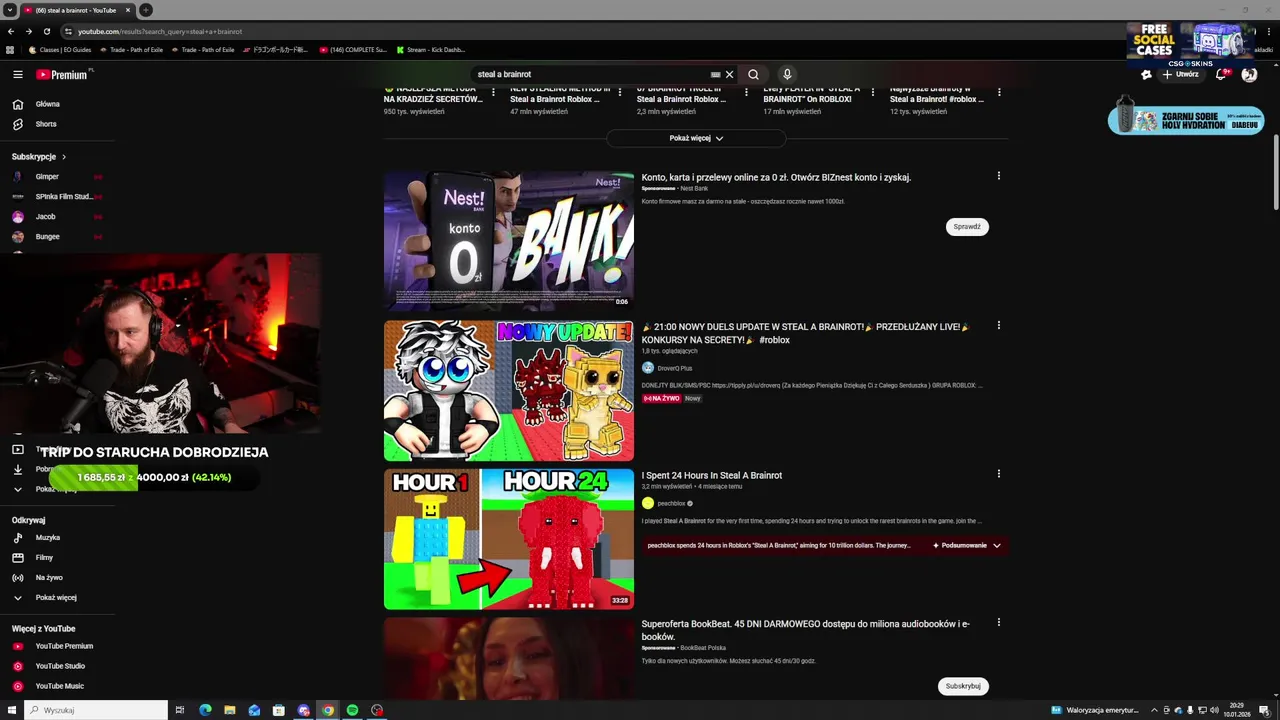
Task: Open Spotify from the taskbar
Action: click(x=352, y=710)
